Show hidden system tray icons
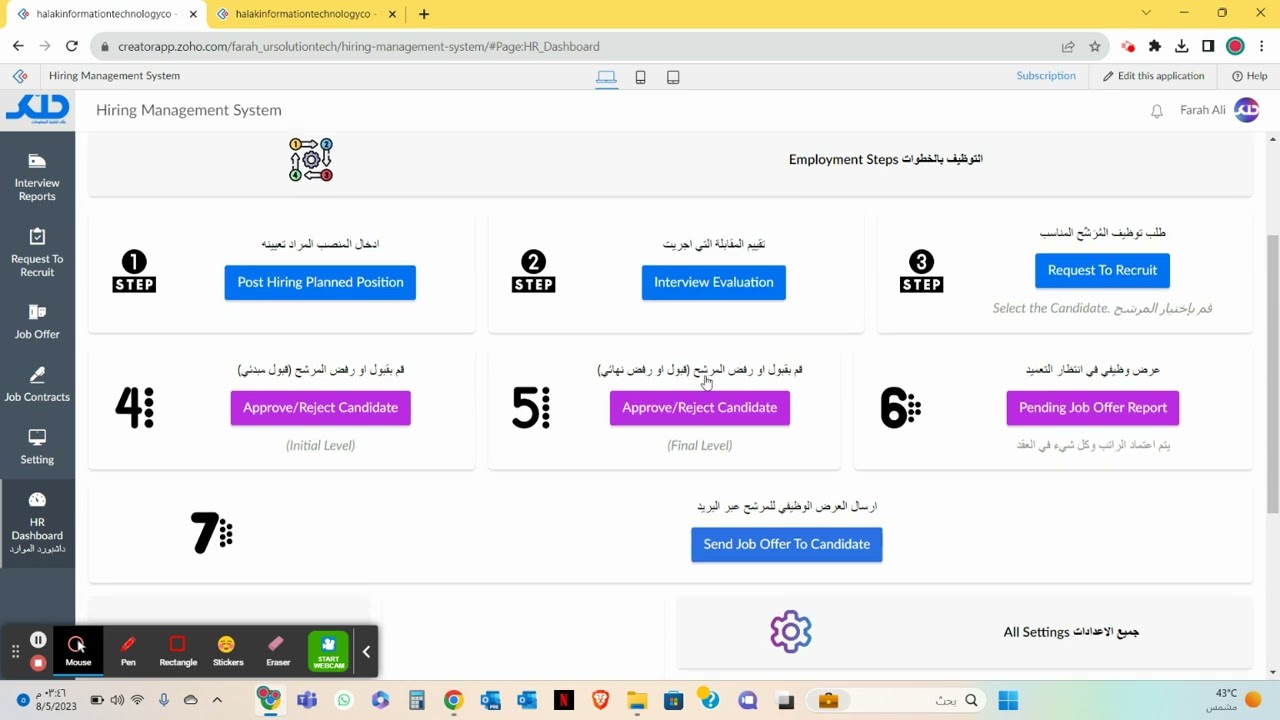This screenshot has width=1280, height=720. tap(217, 700)
